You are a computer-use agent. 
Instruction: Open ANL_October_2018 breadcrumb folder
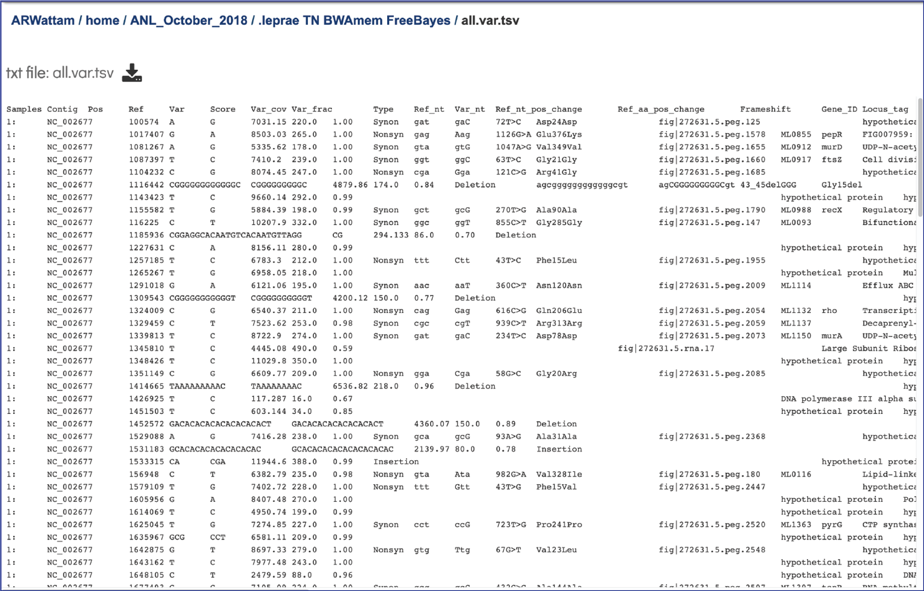pos(189,21)
